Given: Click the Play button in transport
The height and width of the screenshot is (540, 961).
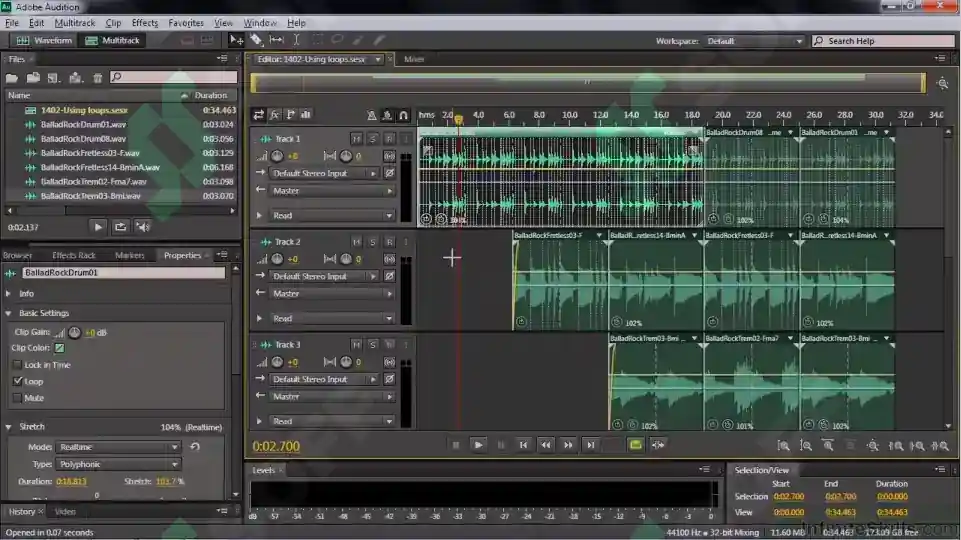Looking at the screenshot, I should [478, 446].
